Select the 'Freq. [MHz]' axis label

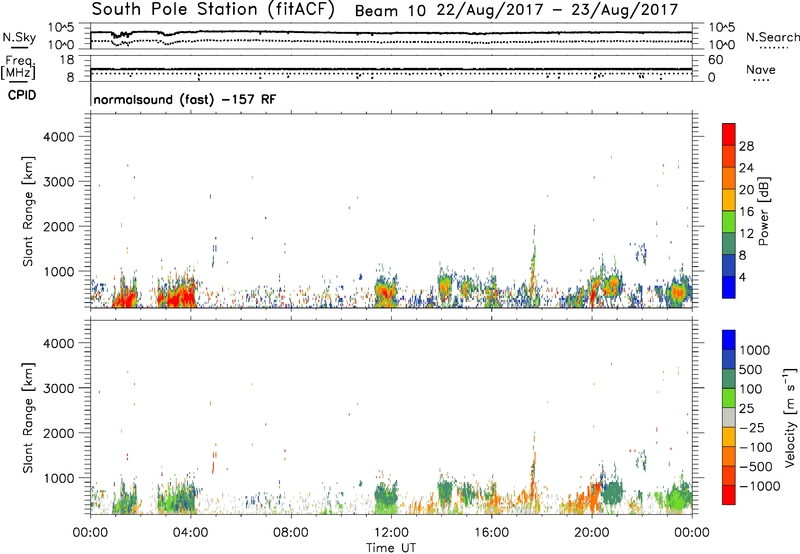point(18,68)
